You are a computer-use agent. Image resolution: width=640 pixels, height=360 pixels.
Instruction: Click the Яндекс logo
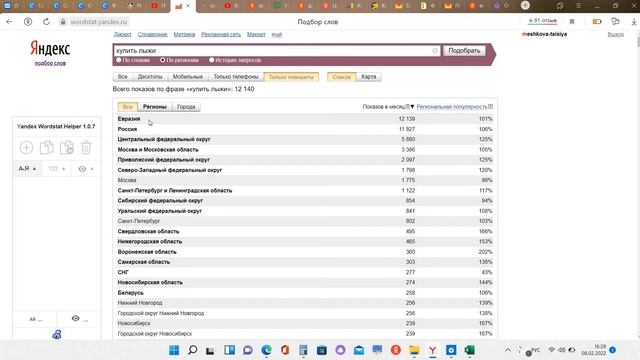50,49
